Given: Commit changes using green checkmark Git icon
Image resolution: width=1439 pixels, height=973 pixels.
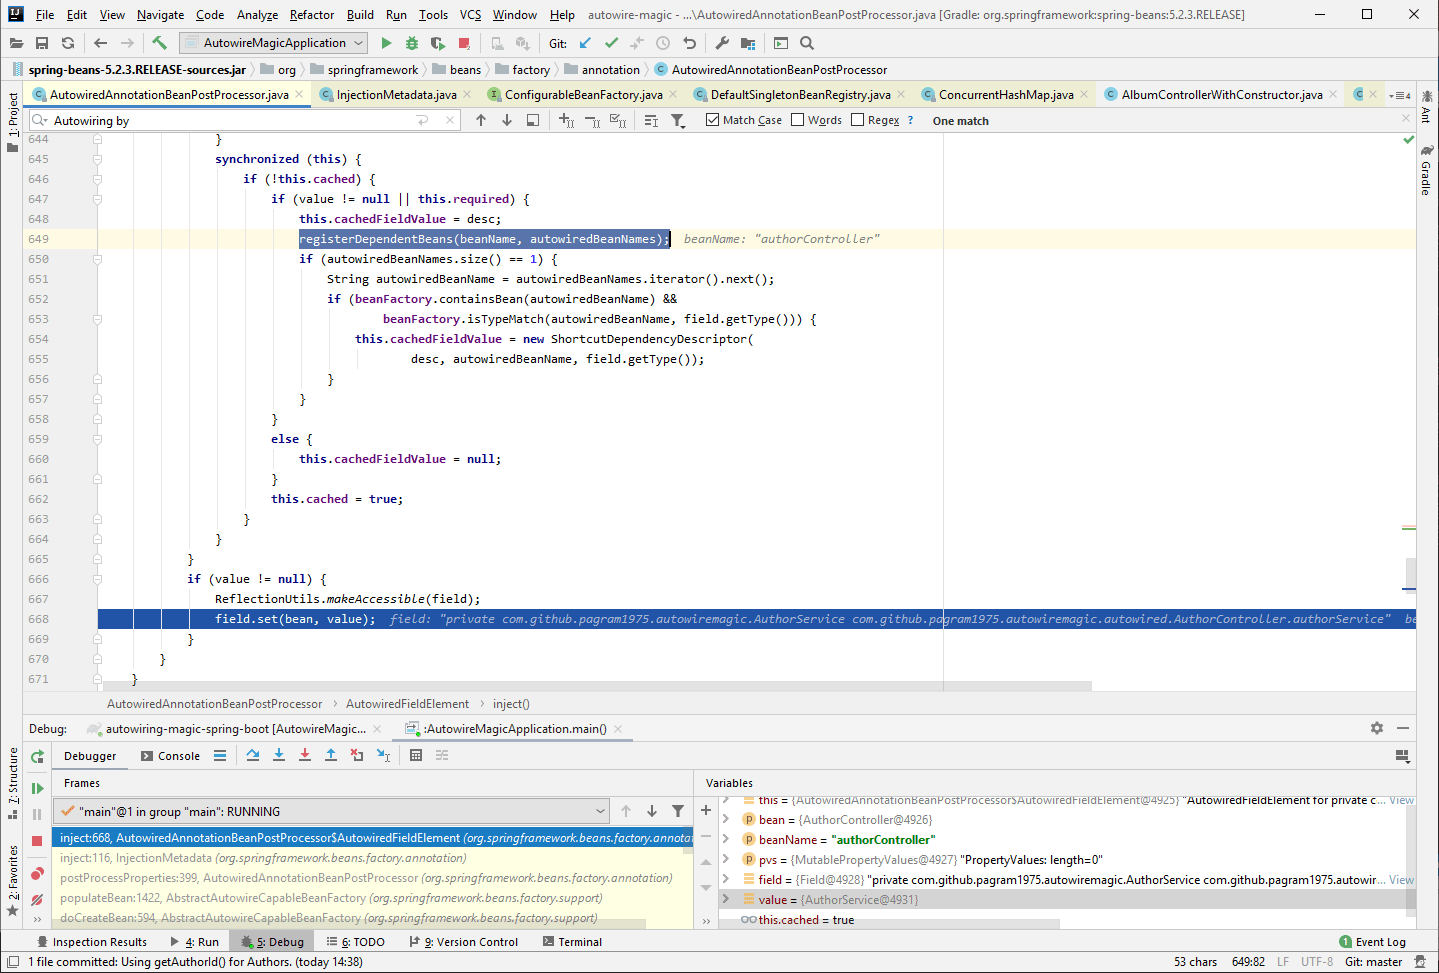Looking at the screenshot, I should 611,43.
